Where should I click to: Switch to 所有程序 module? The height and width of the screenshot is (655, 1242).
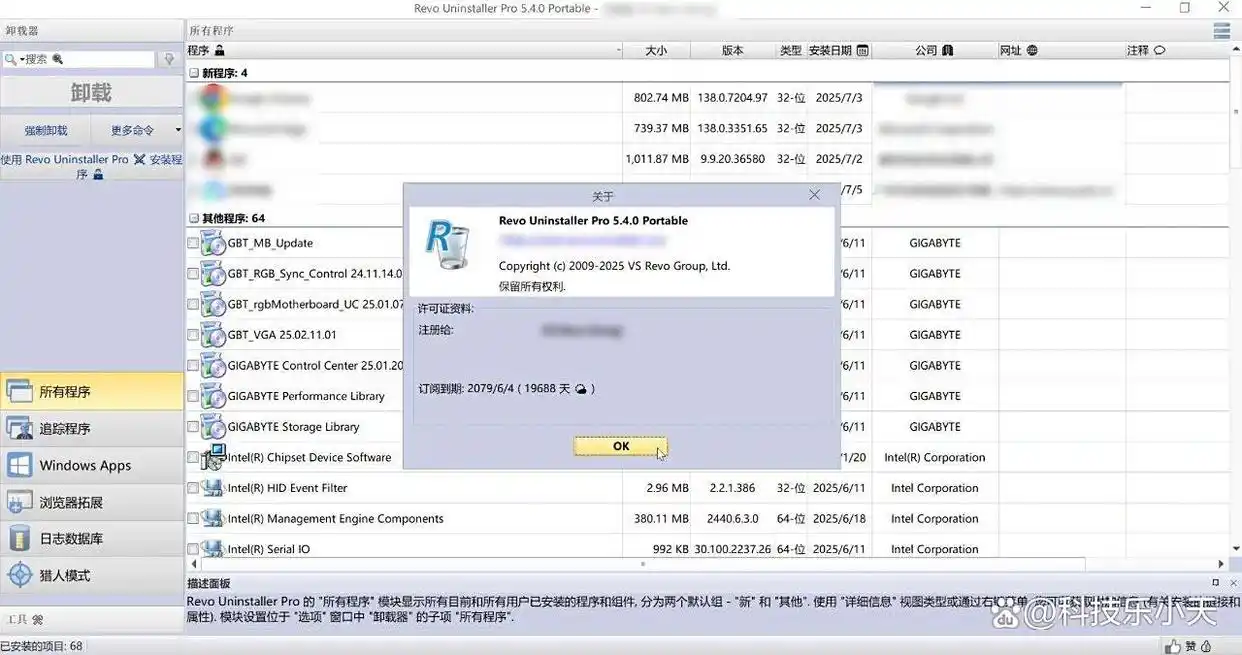[92, 392]
